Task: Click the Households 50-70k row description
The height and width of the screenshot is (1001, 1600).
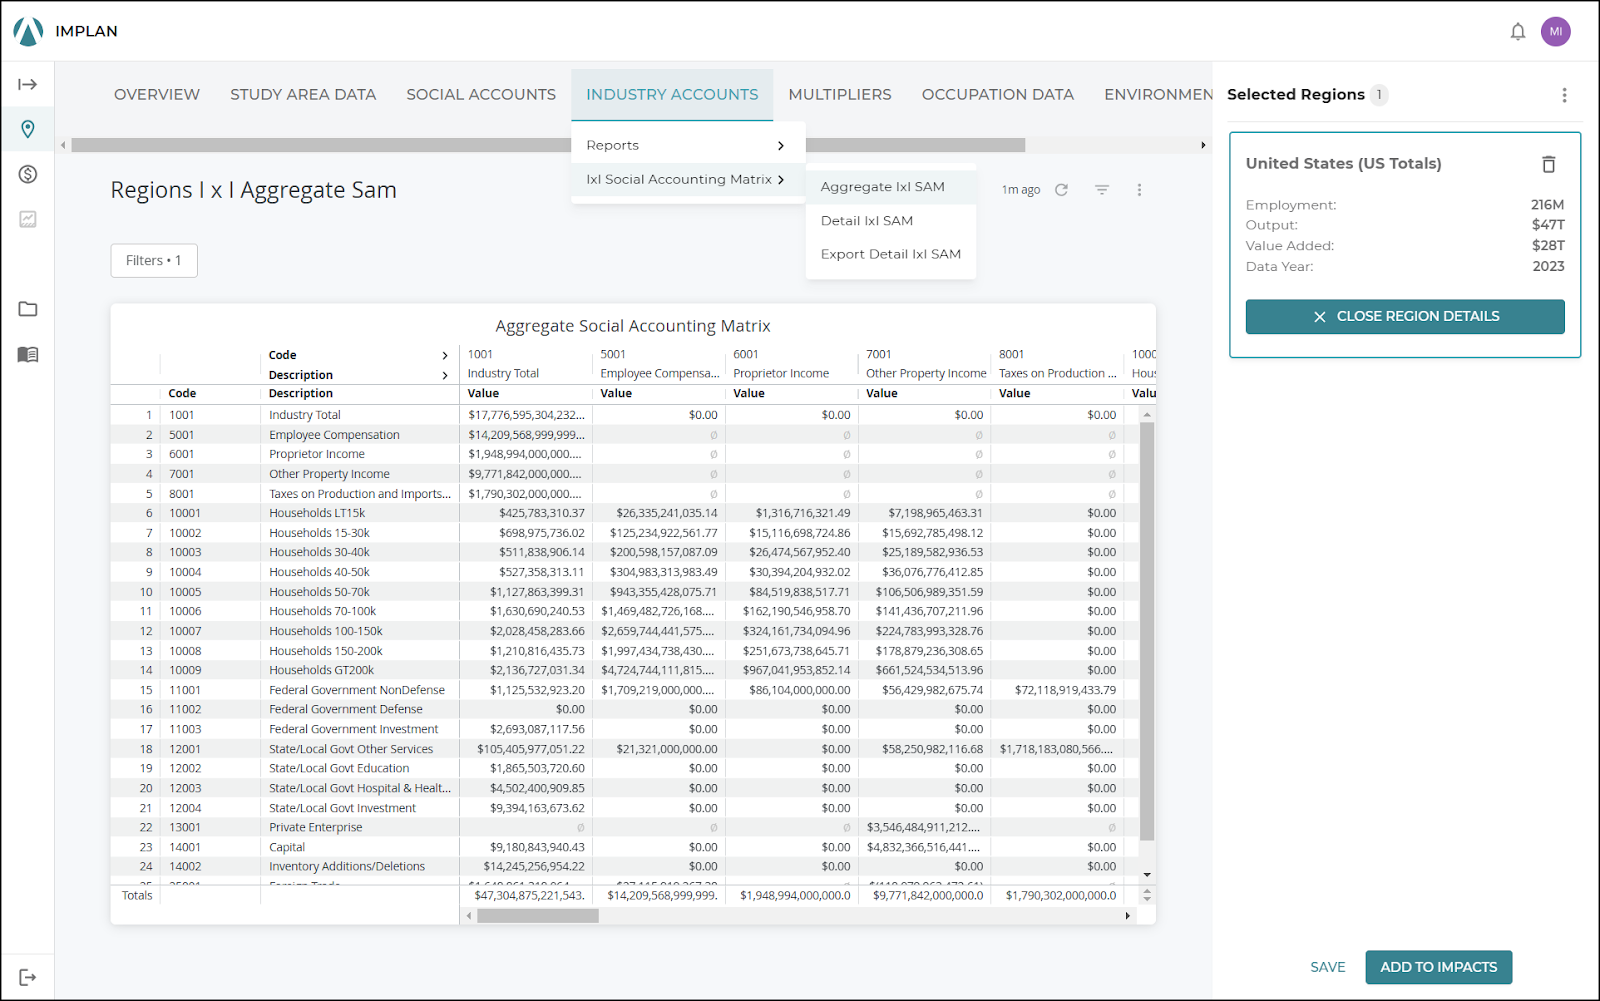Action: click(319, 592)
